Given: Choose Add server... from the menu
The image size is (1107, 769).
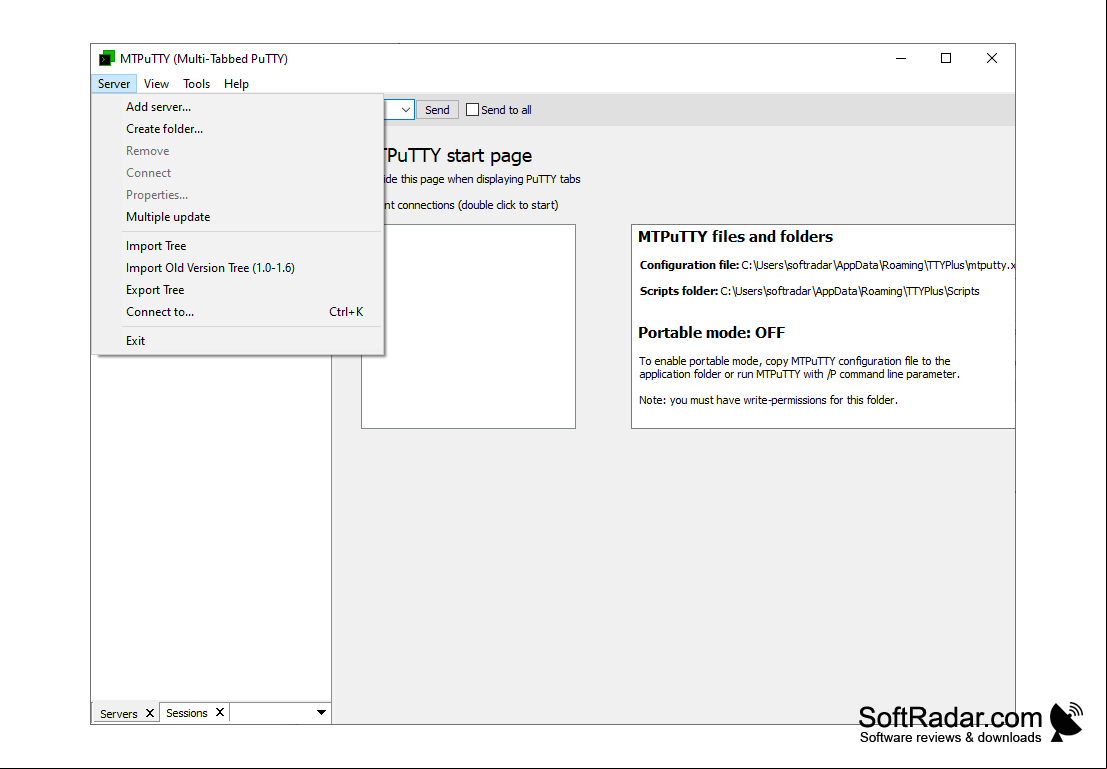Looking at the screenshot, I should click(238, 107).
